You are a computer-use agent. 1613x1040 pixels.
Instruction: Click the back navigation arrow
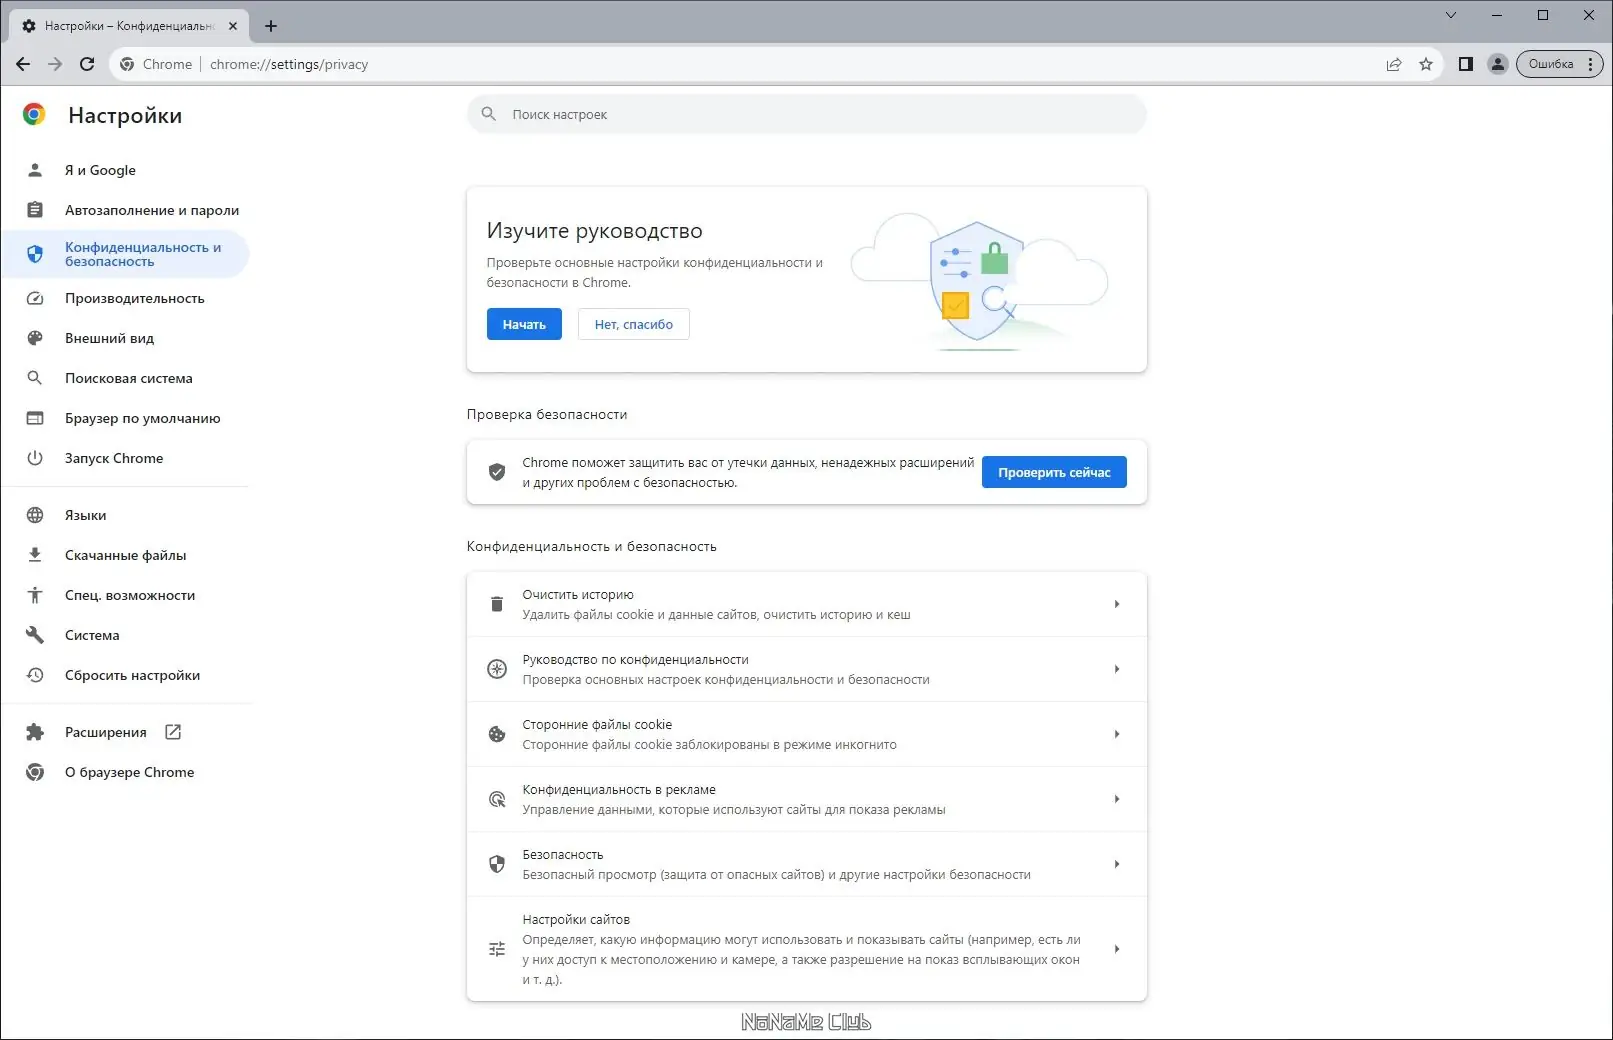[22, 63]
